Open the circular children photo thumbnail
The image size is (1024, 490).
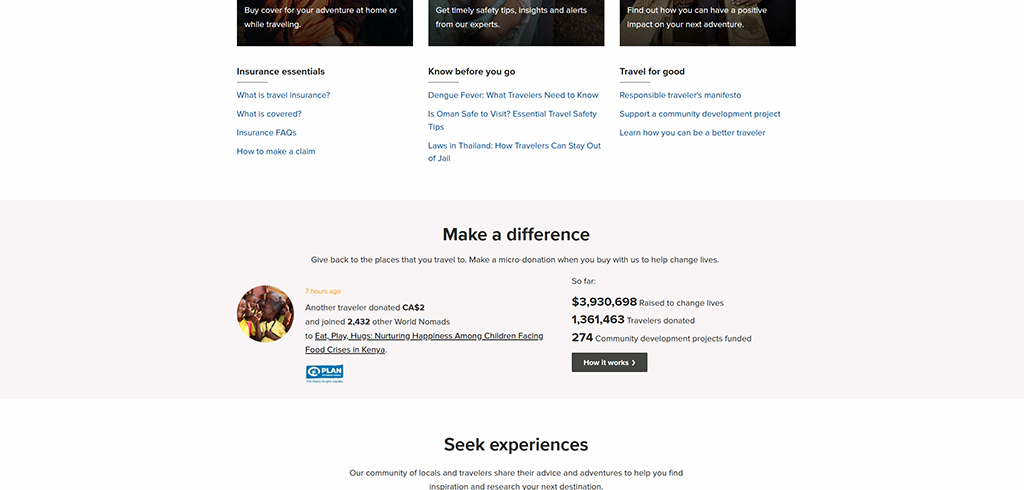265,314
